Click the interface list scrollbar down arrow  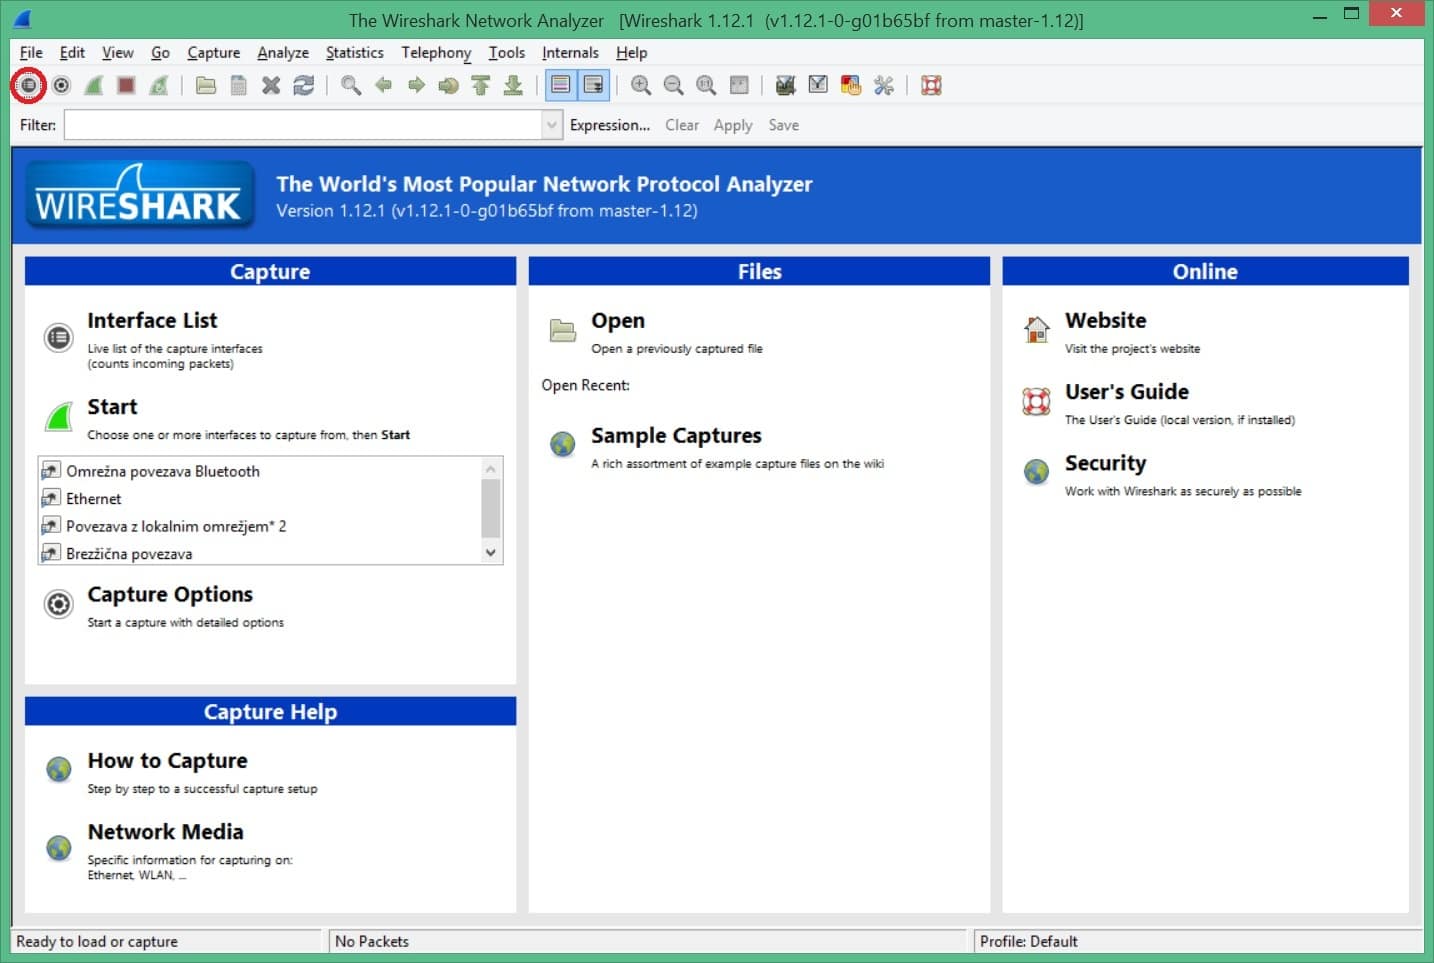pyautogui.click(x=490, y=552)
